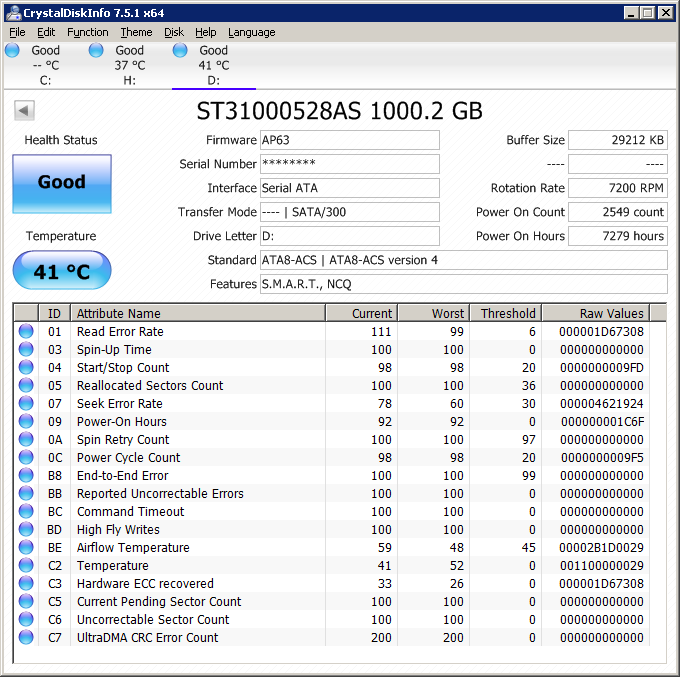Click the masked Serial Number field
Screen dimensions: 680x677
coord(350,164)
